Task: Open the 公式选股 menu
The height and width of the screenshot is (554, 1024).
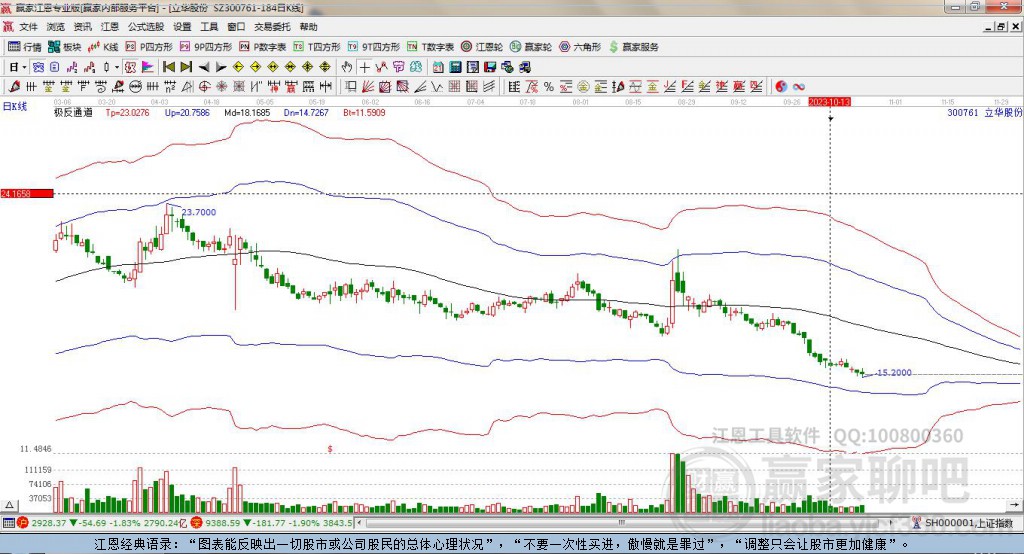Action: tap(146, 27)
